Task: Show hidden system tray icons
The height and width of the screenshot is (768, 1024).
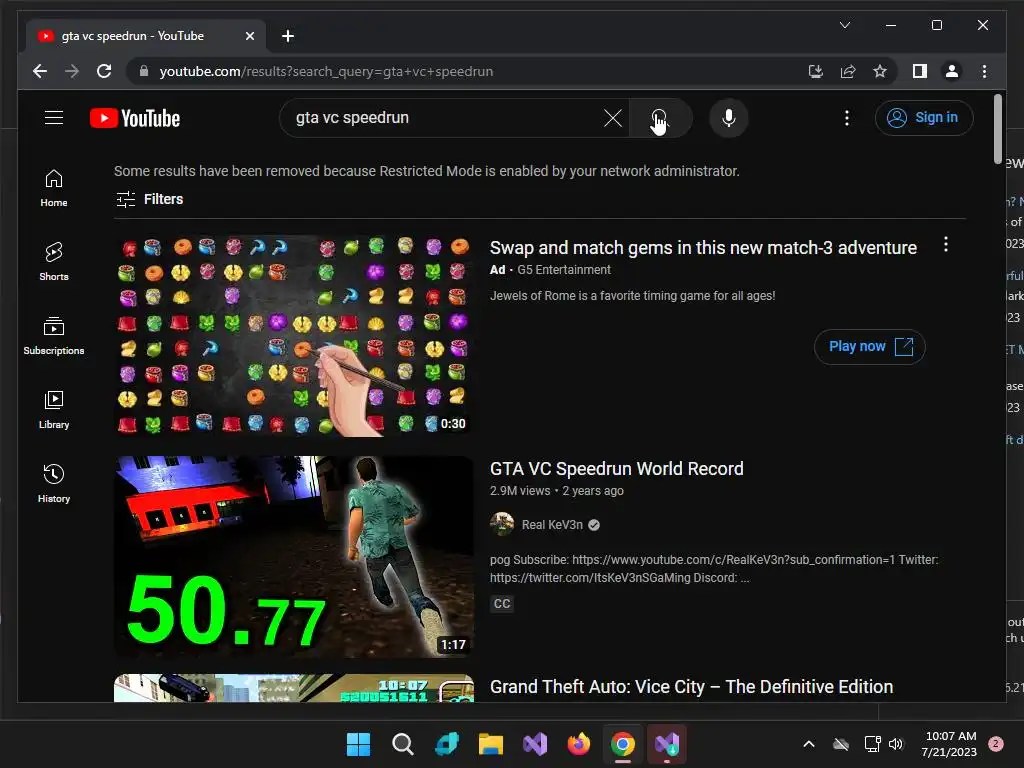Action: [x=808, y=744]
